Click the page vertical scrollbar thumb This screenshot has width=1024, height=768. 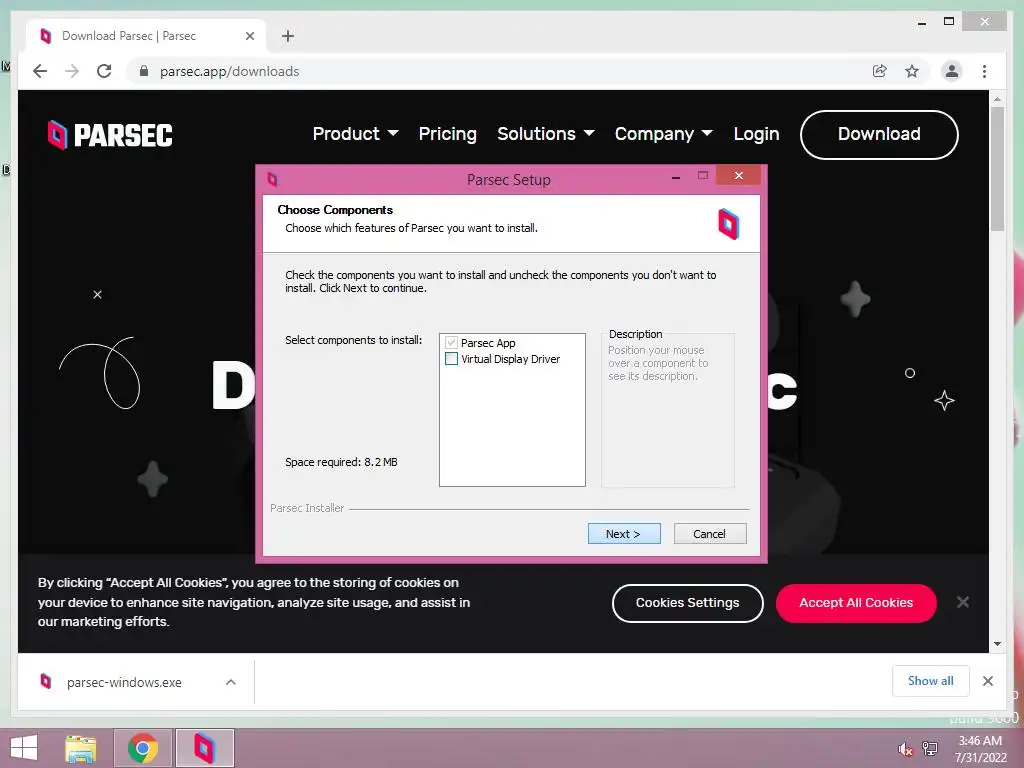click(x=997, y=168)
